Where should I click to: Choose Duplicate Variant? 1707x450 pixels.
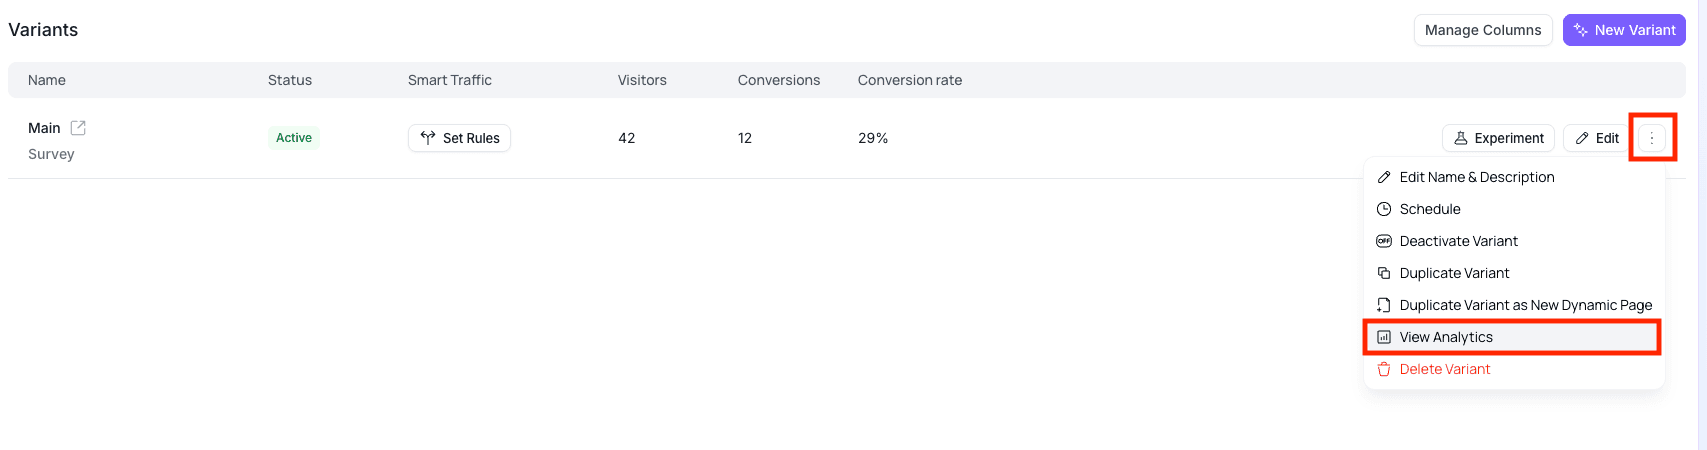click(x=1514, y=273)
